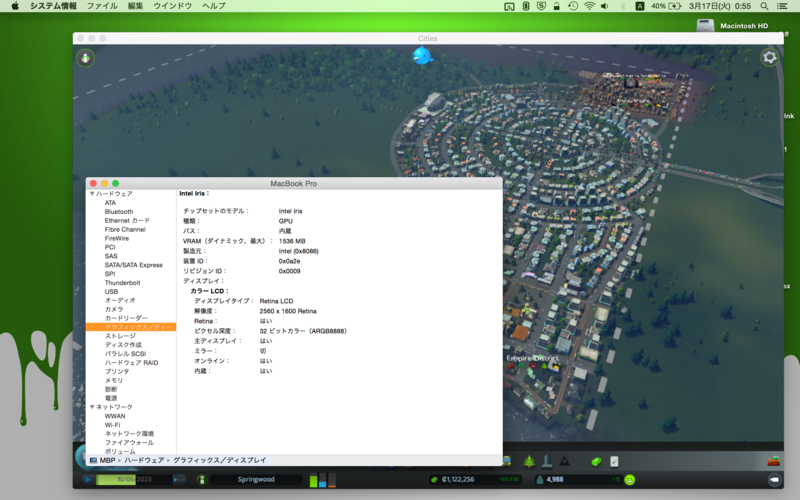The width and height of the screenshot is (800, 500).
Task: Click the population count 4,988
Action: pyautogui.click(x=555, y=480)
